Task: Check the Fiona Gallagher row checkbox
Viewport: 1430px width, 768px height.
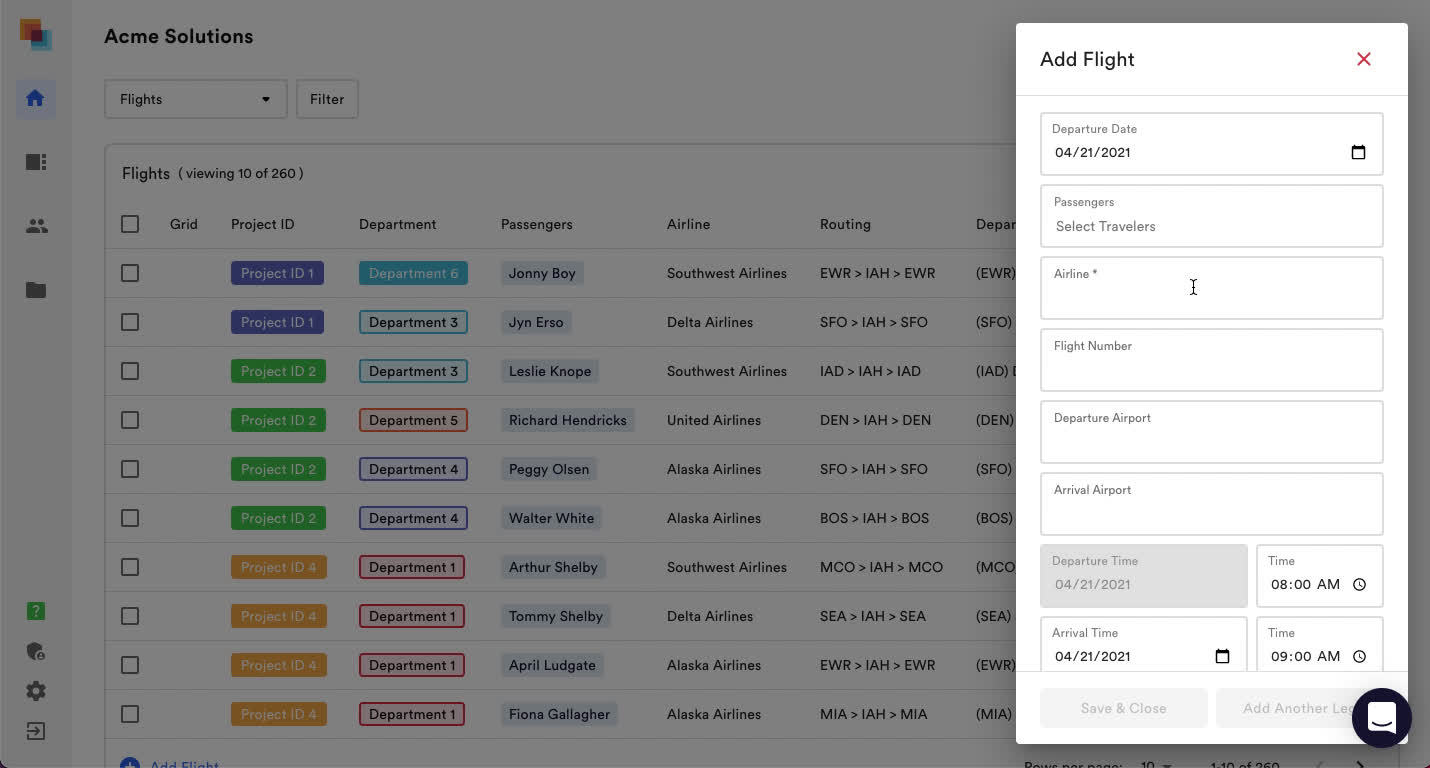Action: click(130, 714)
